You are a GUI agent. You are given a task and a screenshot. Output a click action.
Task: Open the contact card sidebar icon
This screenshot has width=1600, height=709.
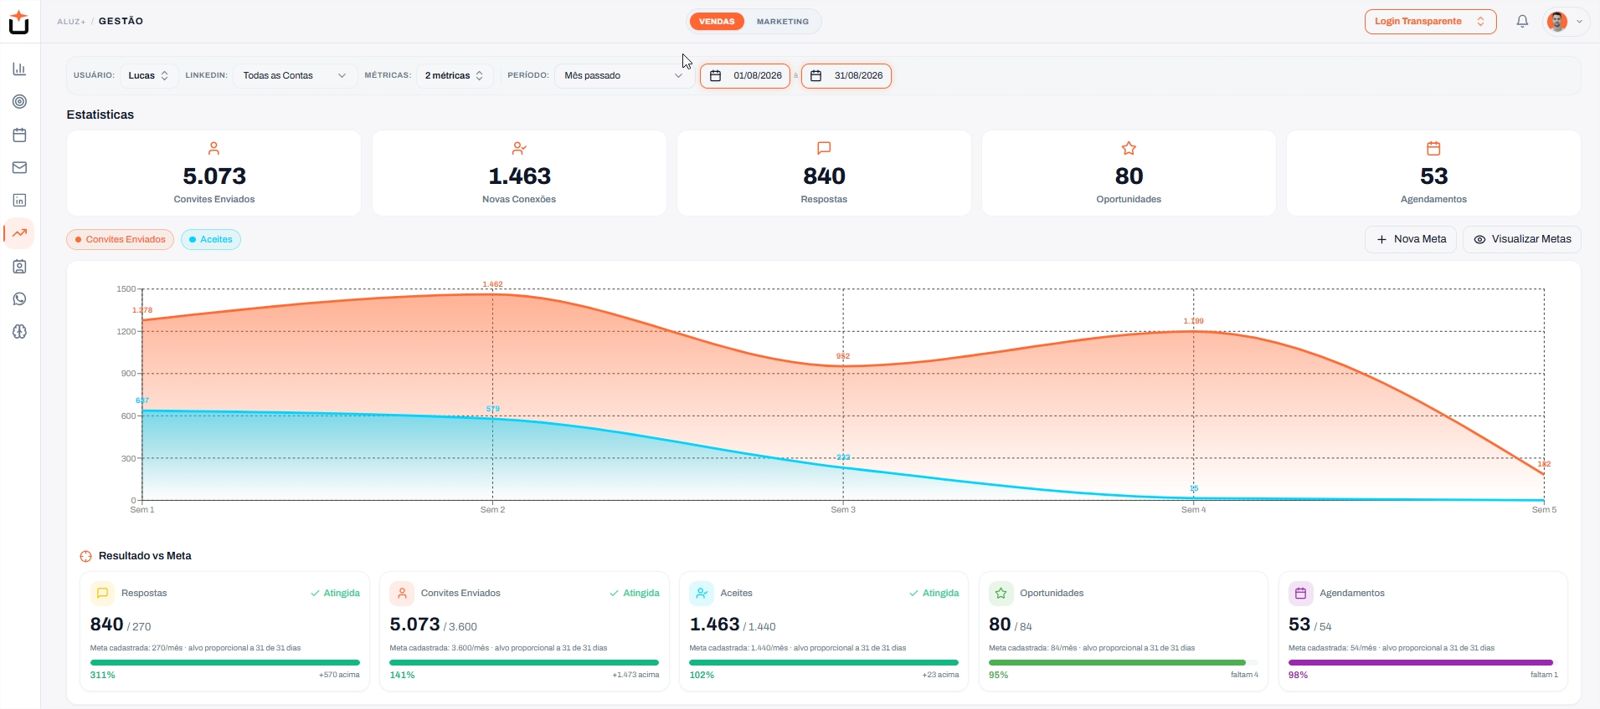coord(19,266)
